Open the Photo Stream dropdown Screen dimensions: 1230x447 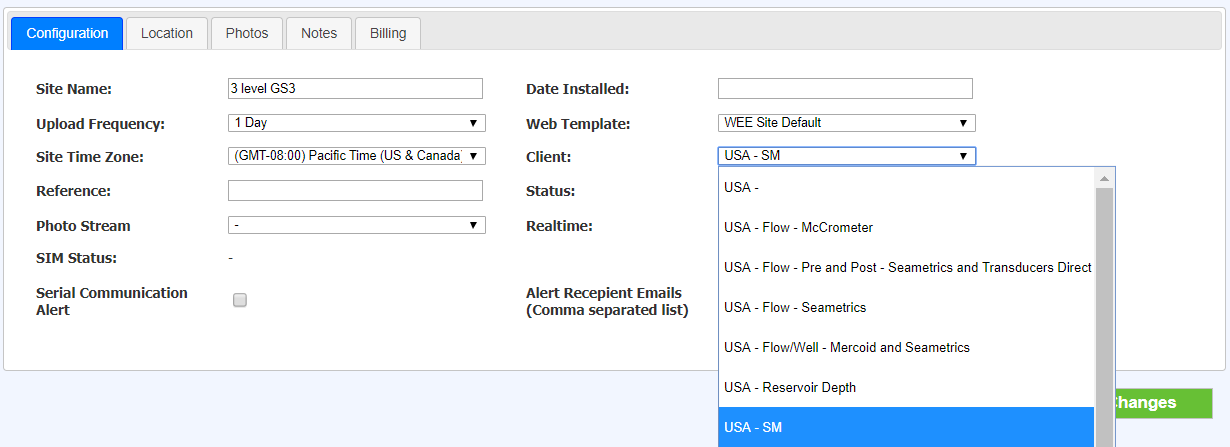356,225
